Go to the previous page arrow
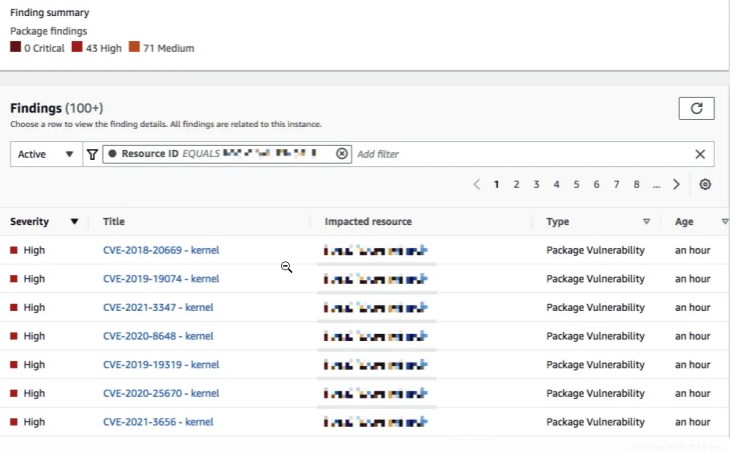The width and height of the screenshot is (740, 457). coord(477,184)
